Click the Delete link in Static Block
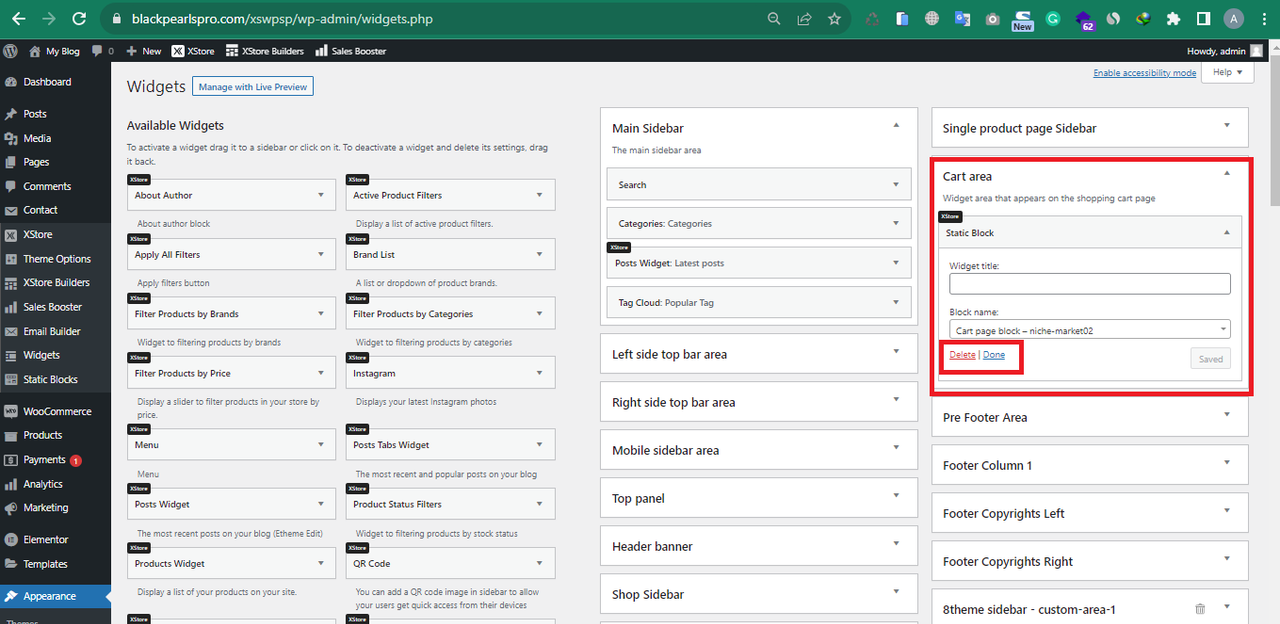The image size is (1280, 624). (x=962, y=355)
